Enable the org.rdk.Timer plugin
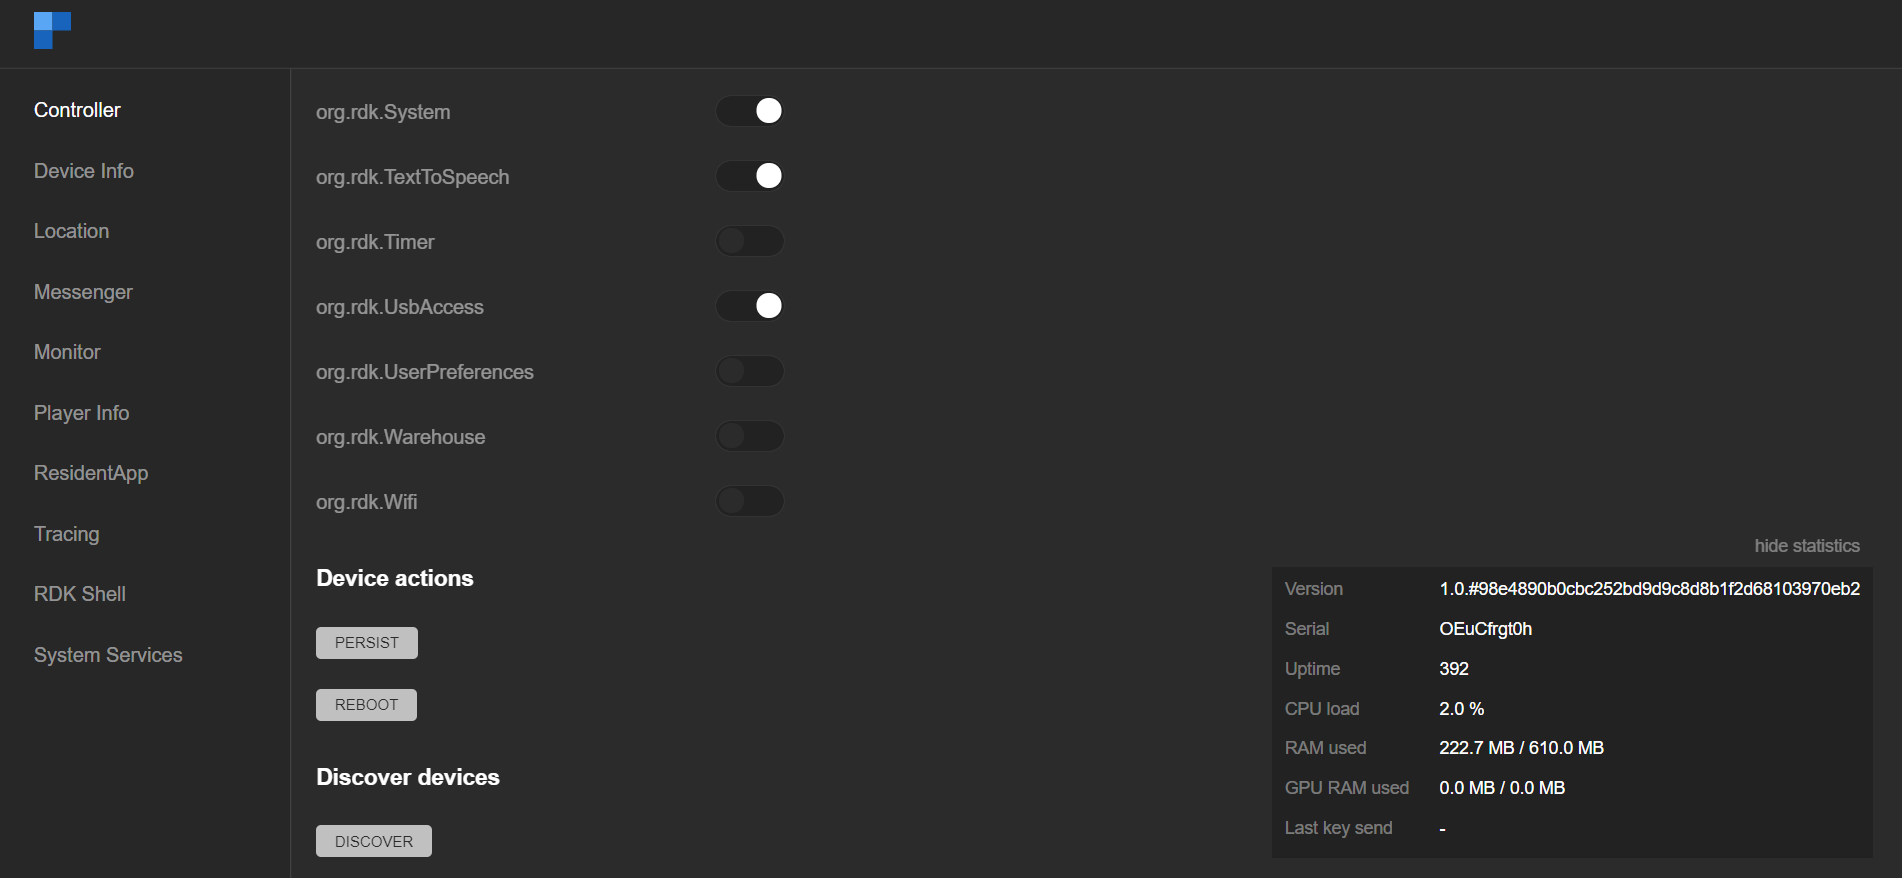Viewport: 1902px width, 878px height. tap(750, 241)
